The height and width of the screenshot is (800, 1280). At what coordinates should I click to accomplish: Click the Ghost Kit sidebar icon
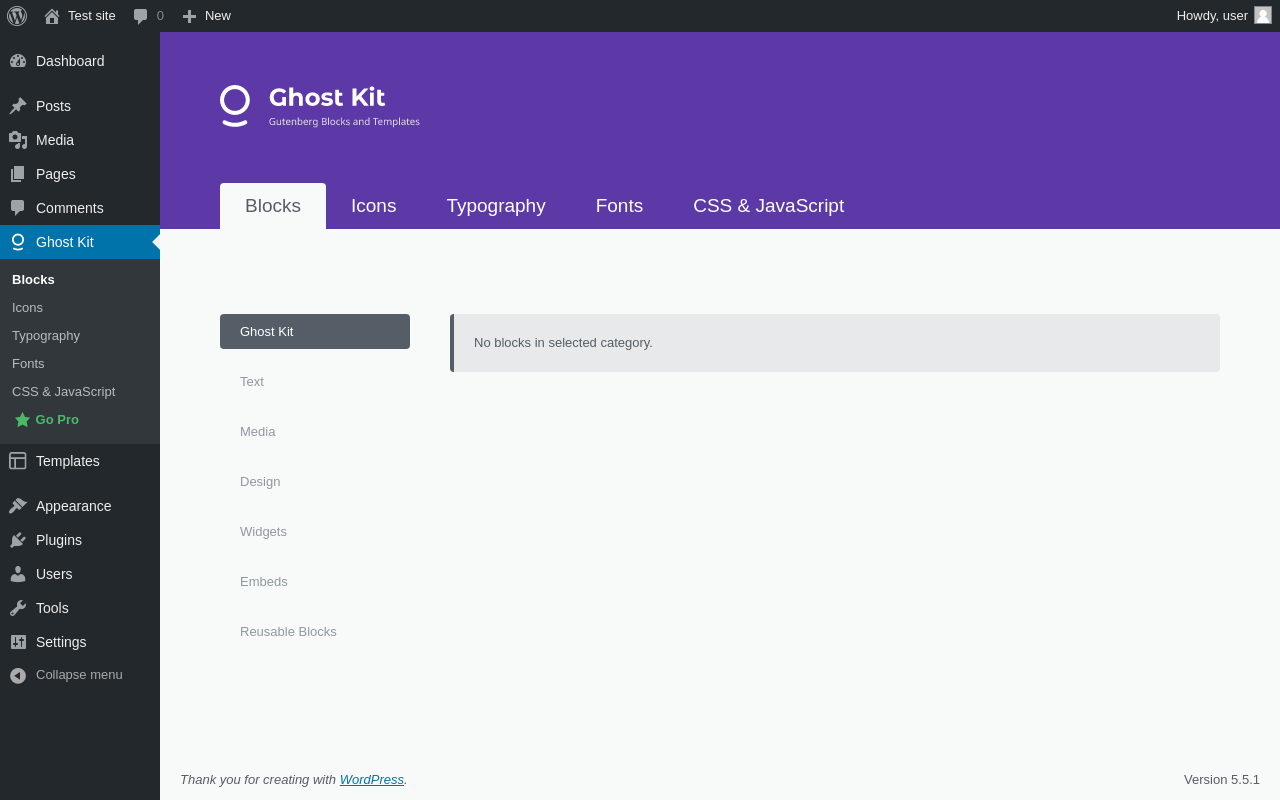click(x=18, y=242)
